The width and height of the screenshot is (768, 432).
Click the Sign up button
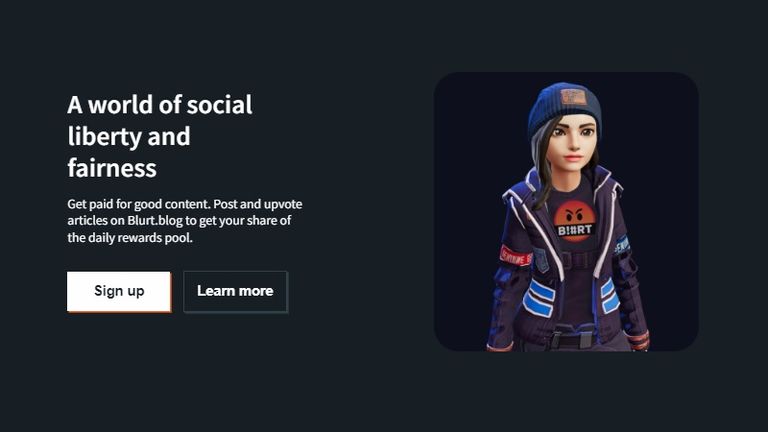click(x=119, y=291)
